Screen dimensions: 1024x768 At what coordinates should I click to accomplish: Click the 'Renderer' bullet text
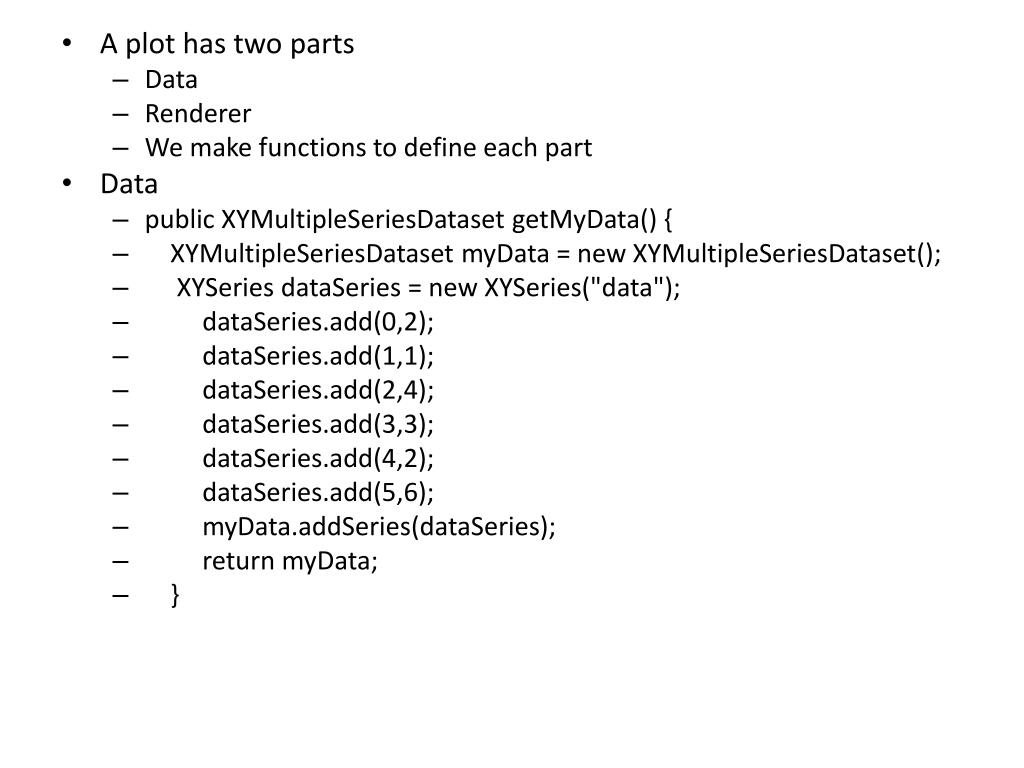(x=198, y=114)
